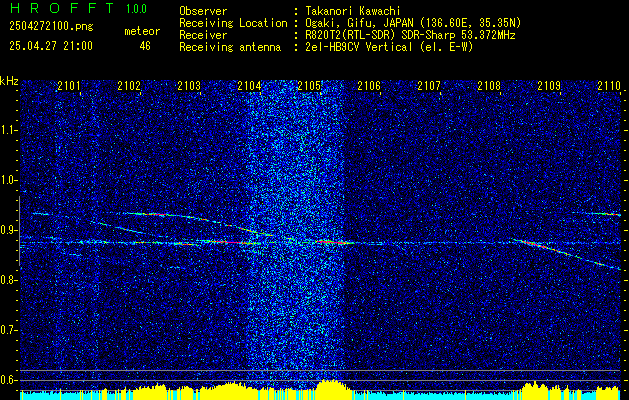This screenshot has height=400, width=629.
Task: Click time marker 2110
Action: click(609, 85)
